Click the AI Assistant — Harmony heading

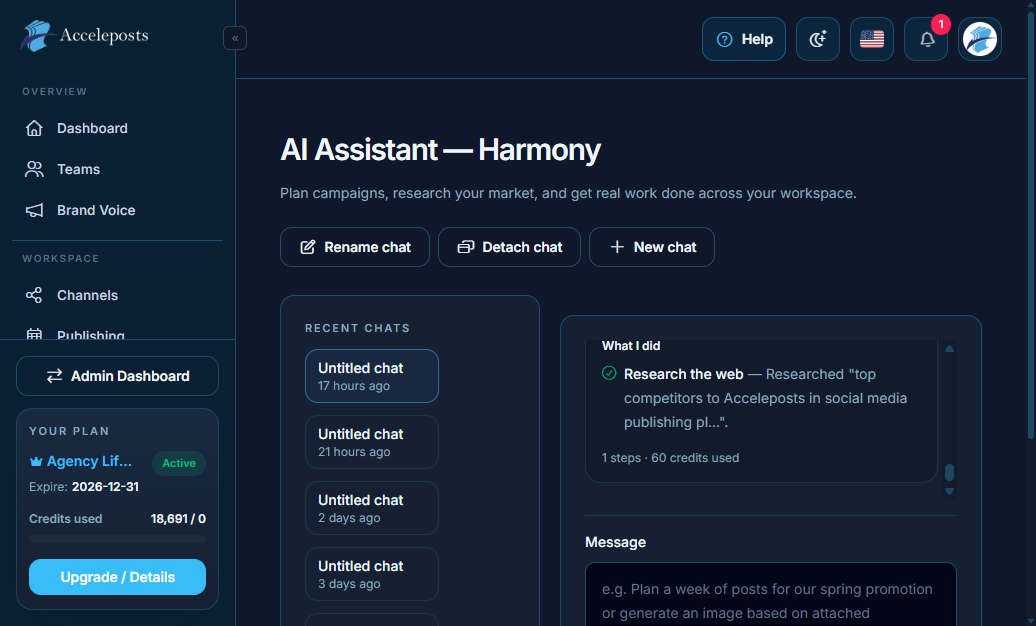(x=441, y=150)
